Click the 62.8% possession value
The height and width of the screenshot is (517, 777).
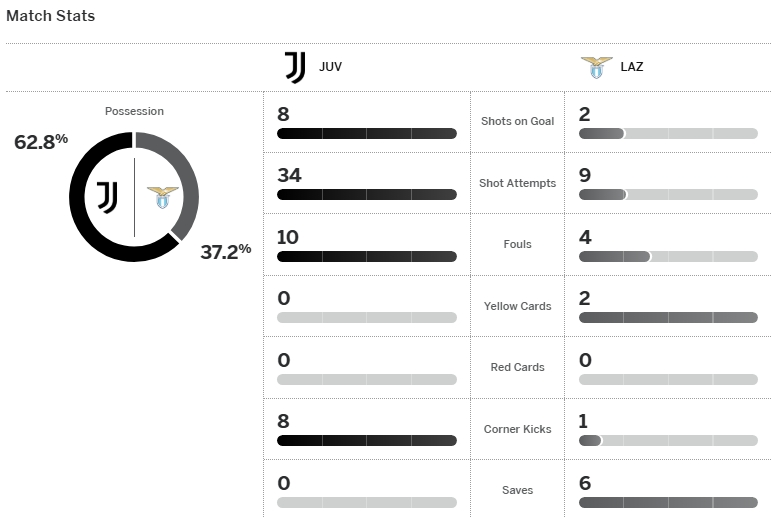coord(41,141)
